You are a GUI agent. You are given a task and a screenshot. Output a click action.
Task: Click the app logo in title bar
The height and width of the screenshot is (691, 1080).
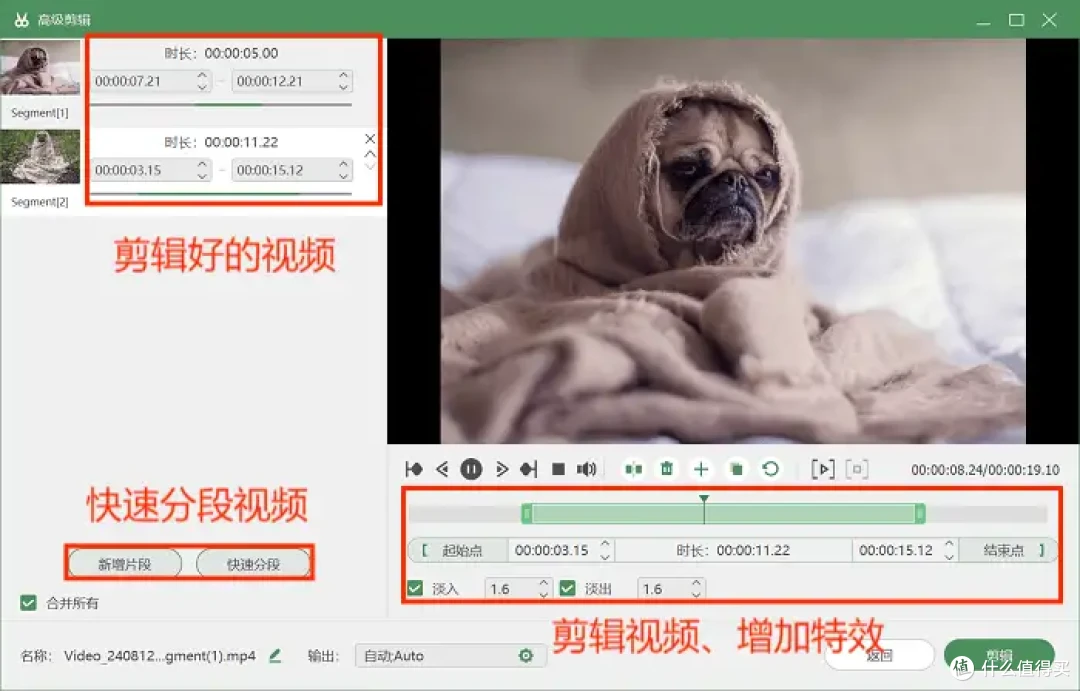coord(21,19)
